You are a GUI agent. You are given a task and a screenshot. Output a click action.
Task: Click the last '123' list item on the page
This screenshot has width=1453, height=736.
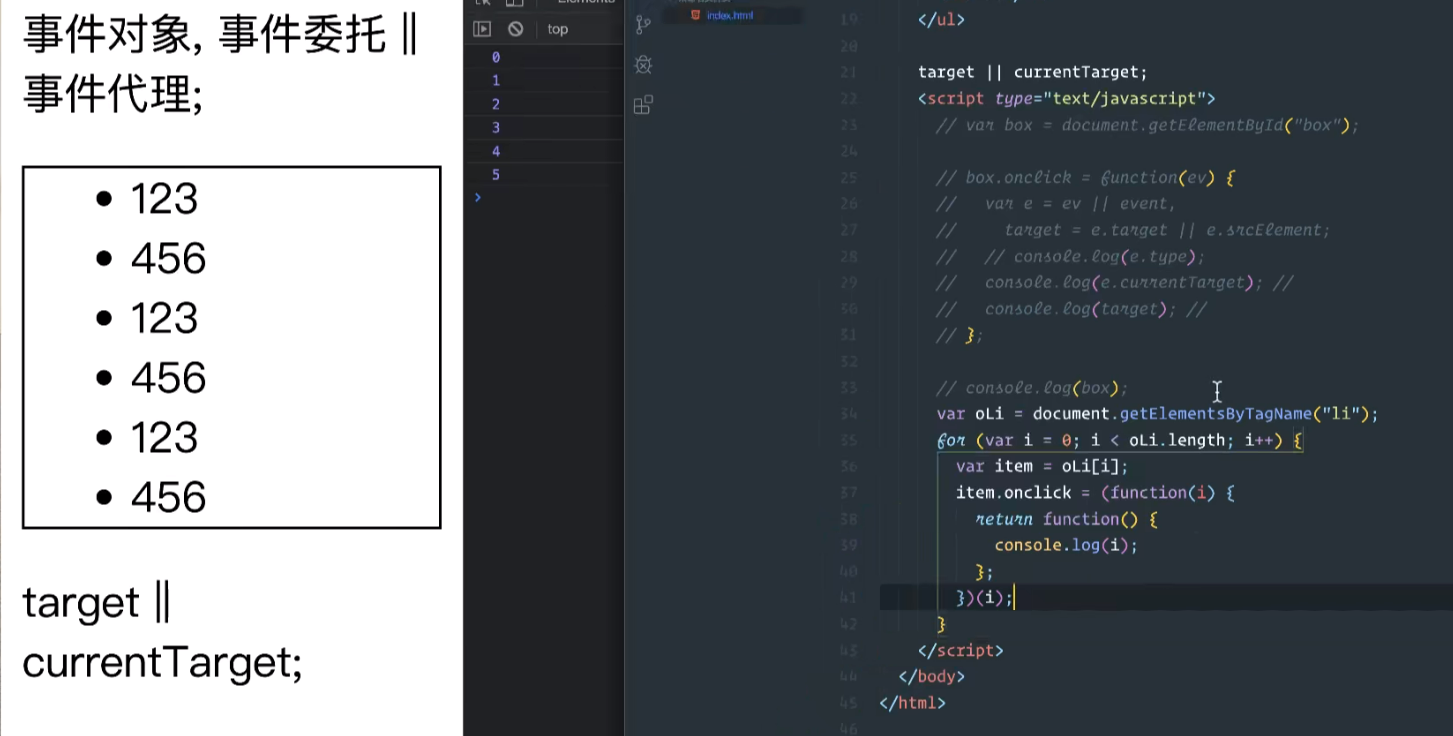[x=164, y=438]
